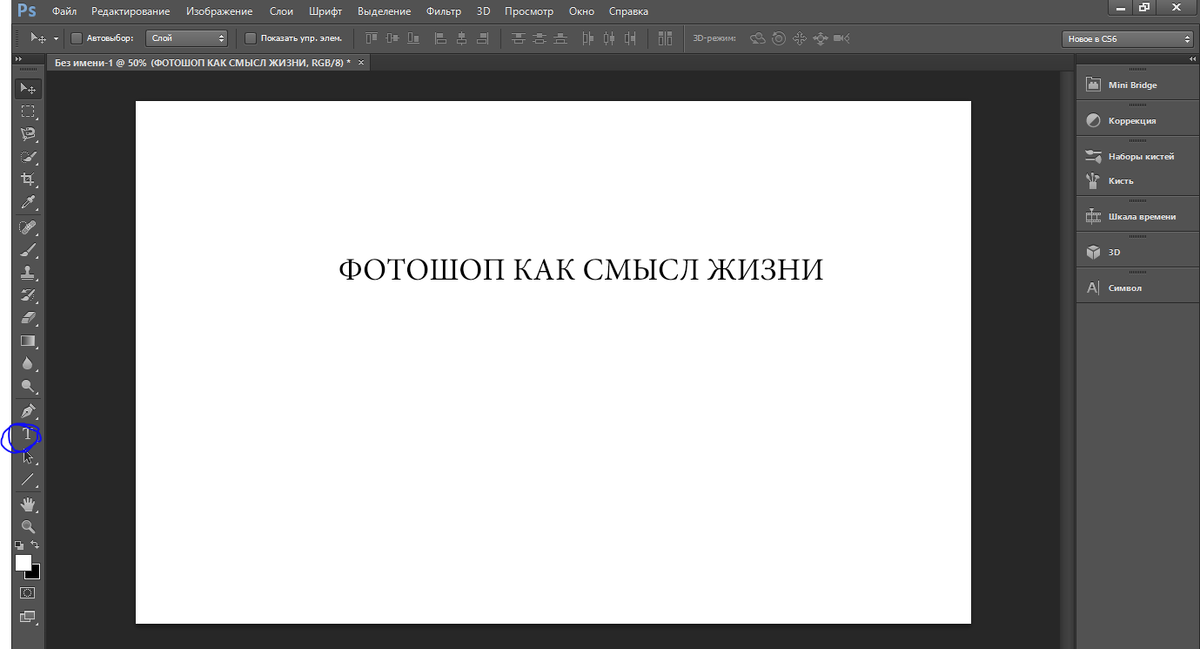This screenshot has width=1200, height=649.
Task: Close the Без имени-1 document tab
Action: [362, 62]
